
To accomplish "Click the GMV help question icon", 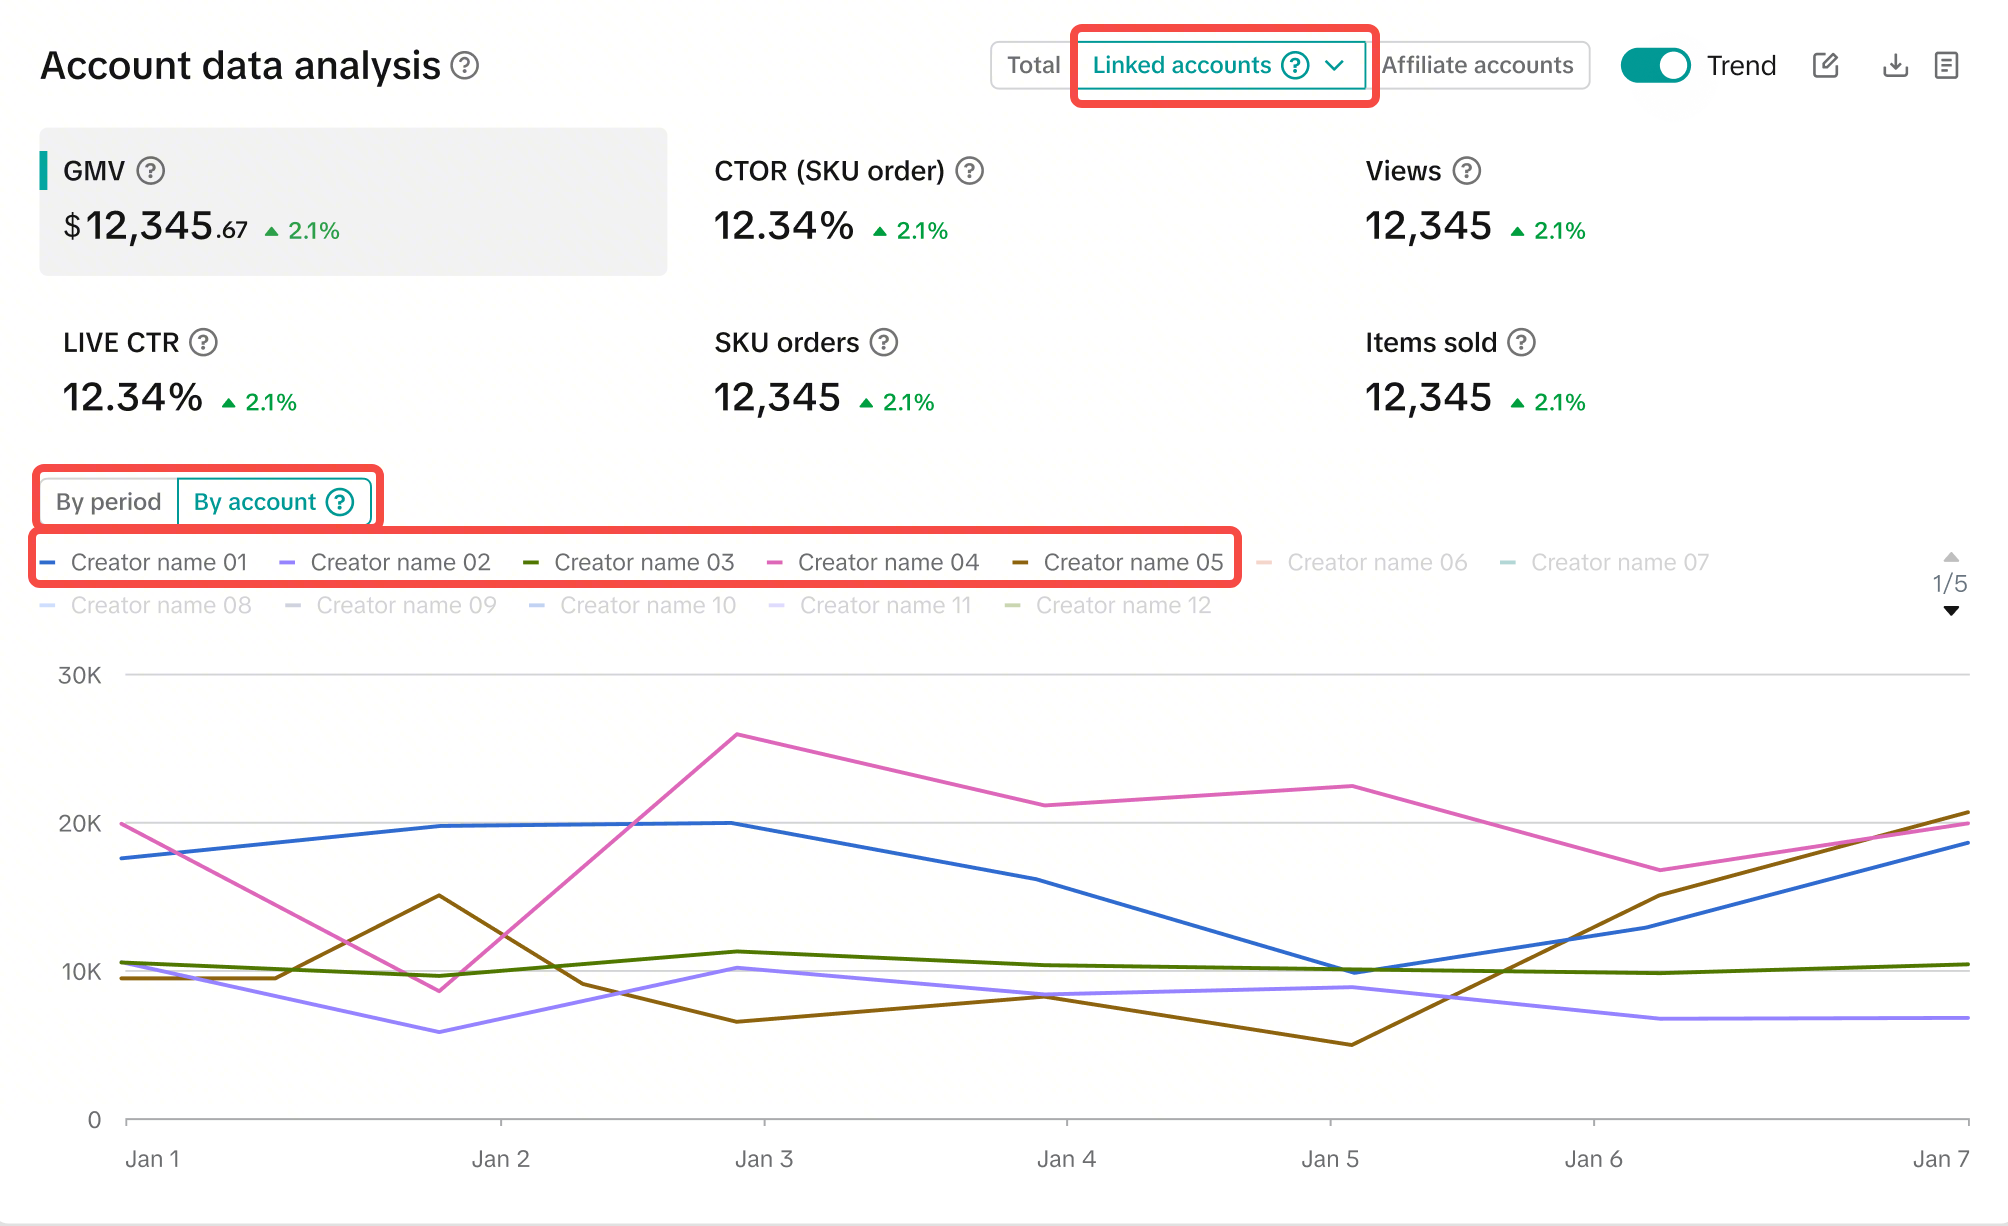I will [x=151, y=171].
